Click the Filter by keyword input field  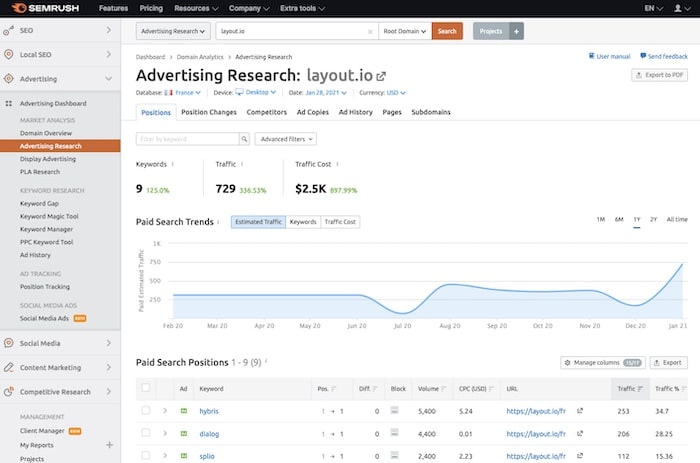pyautogui.click(x=188, y=139)
